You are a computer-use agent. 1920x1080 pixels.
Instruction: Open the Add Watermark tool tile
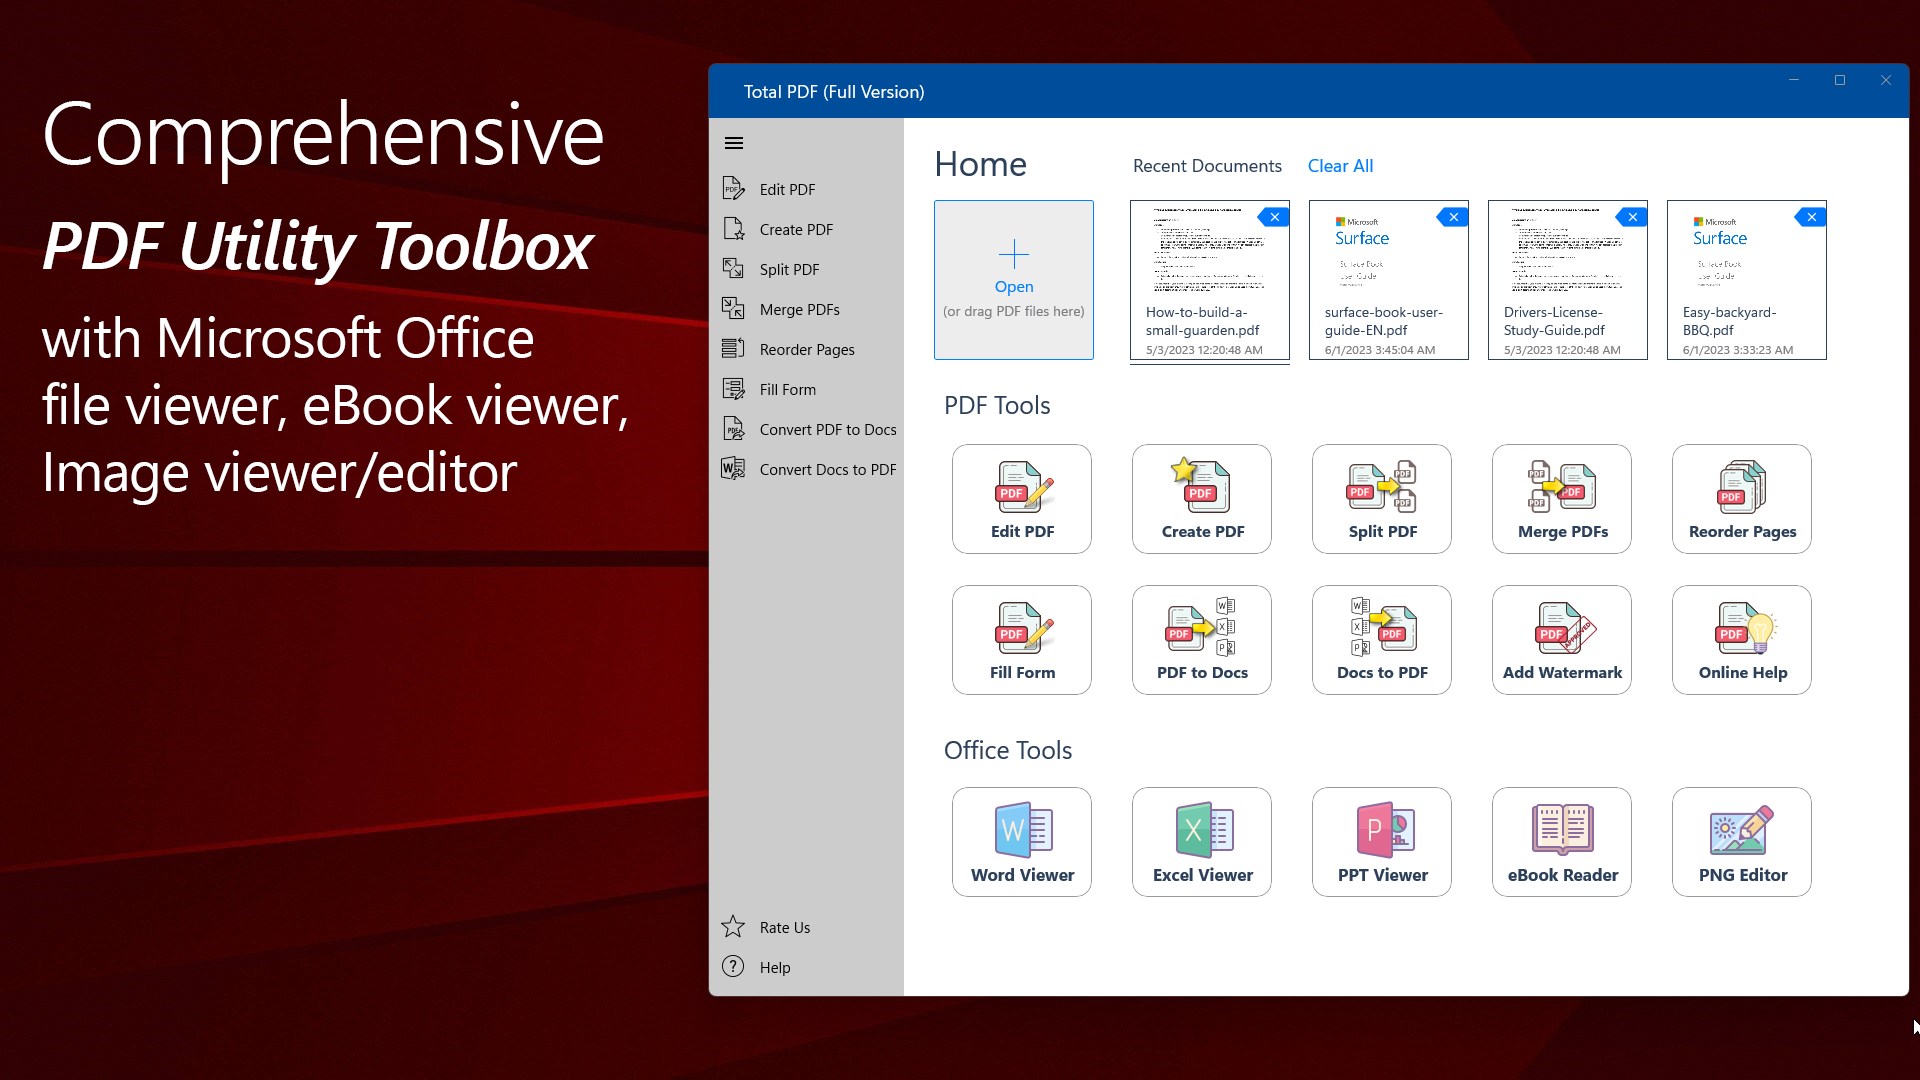[1561, 640]
